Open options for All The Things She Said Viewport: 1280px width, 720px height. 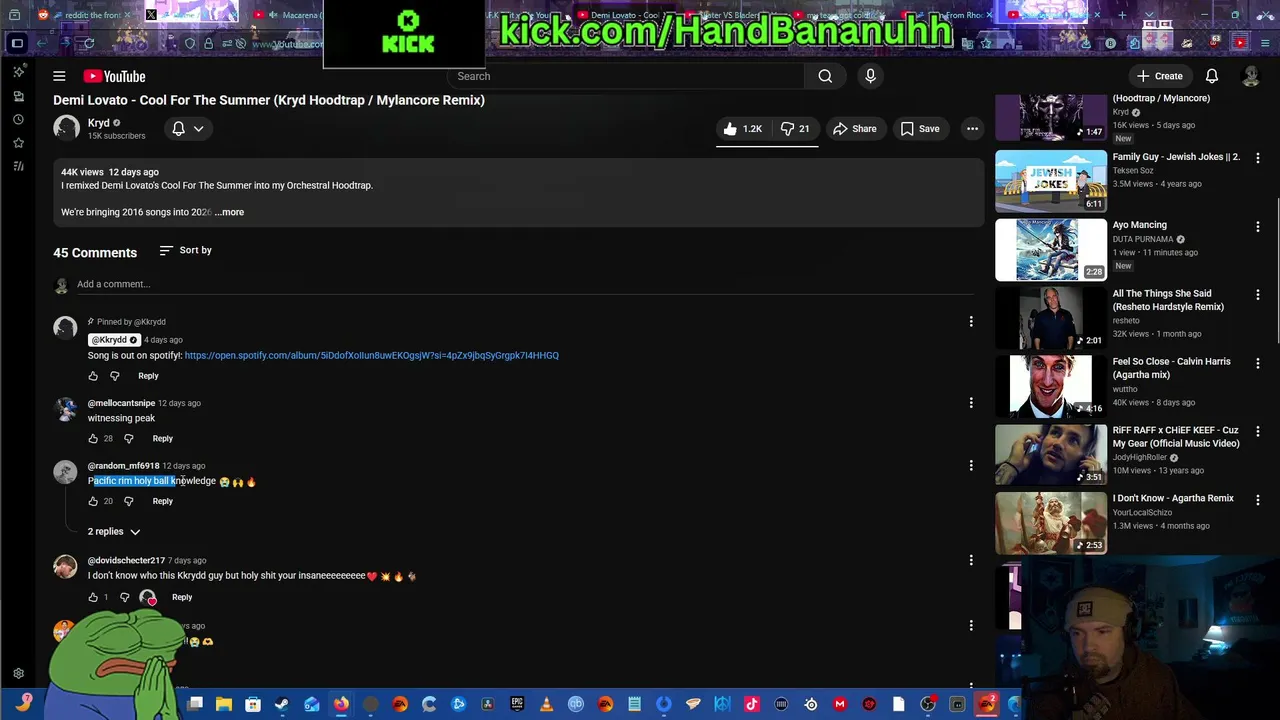click(x=1257, y=295)
